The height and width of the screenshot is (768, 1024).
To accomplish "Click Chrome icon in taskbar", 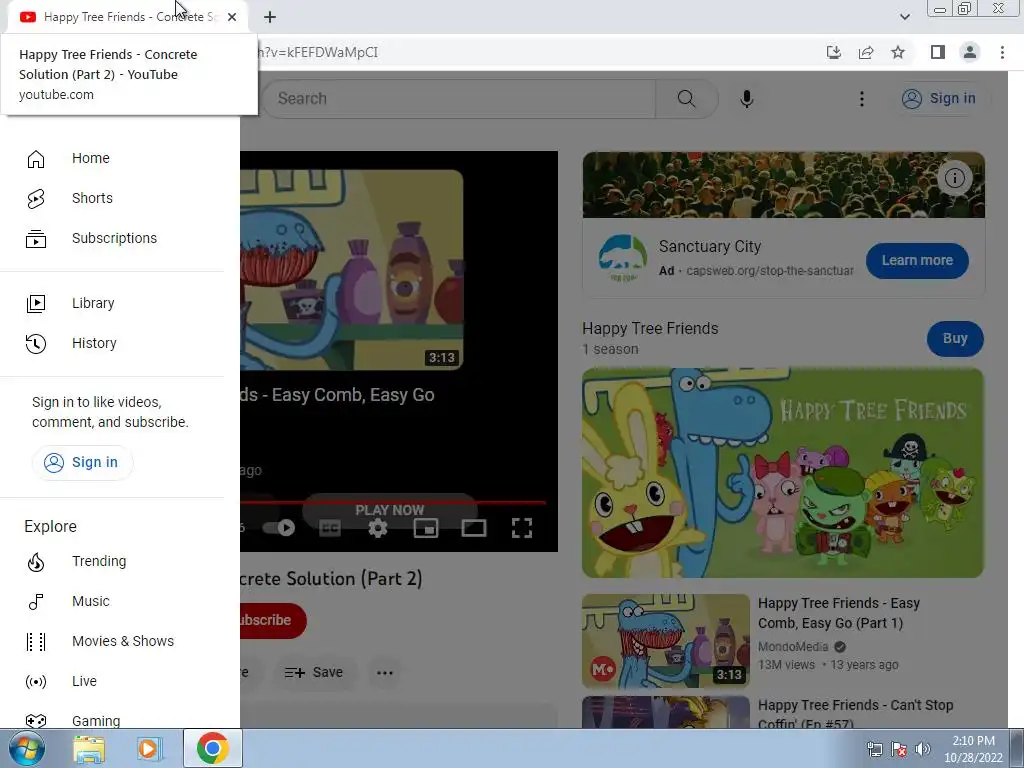I will [x=212, y=748].
